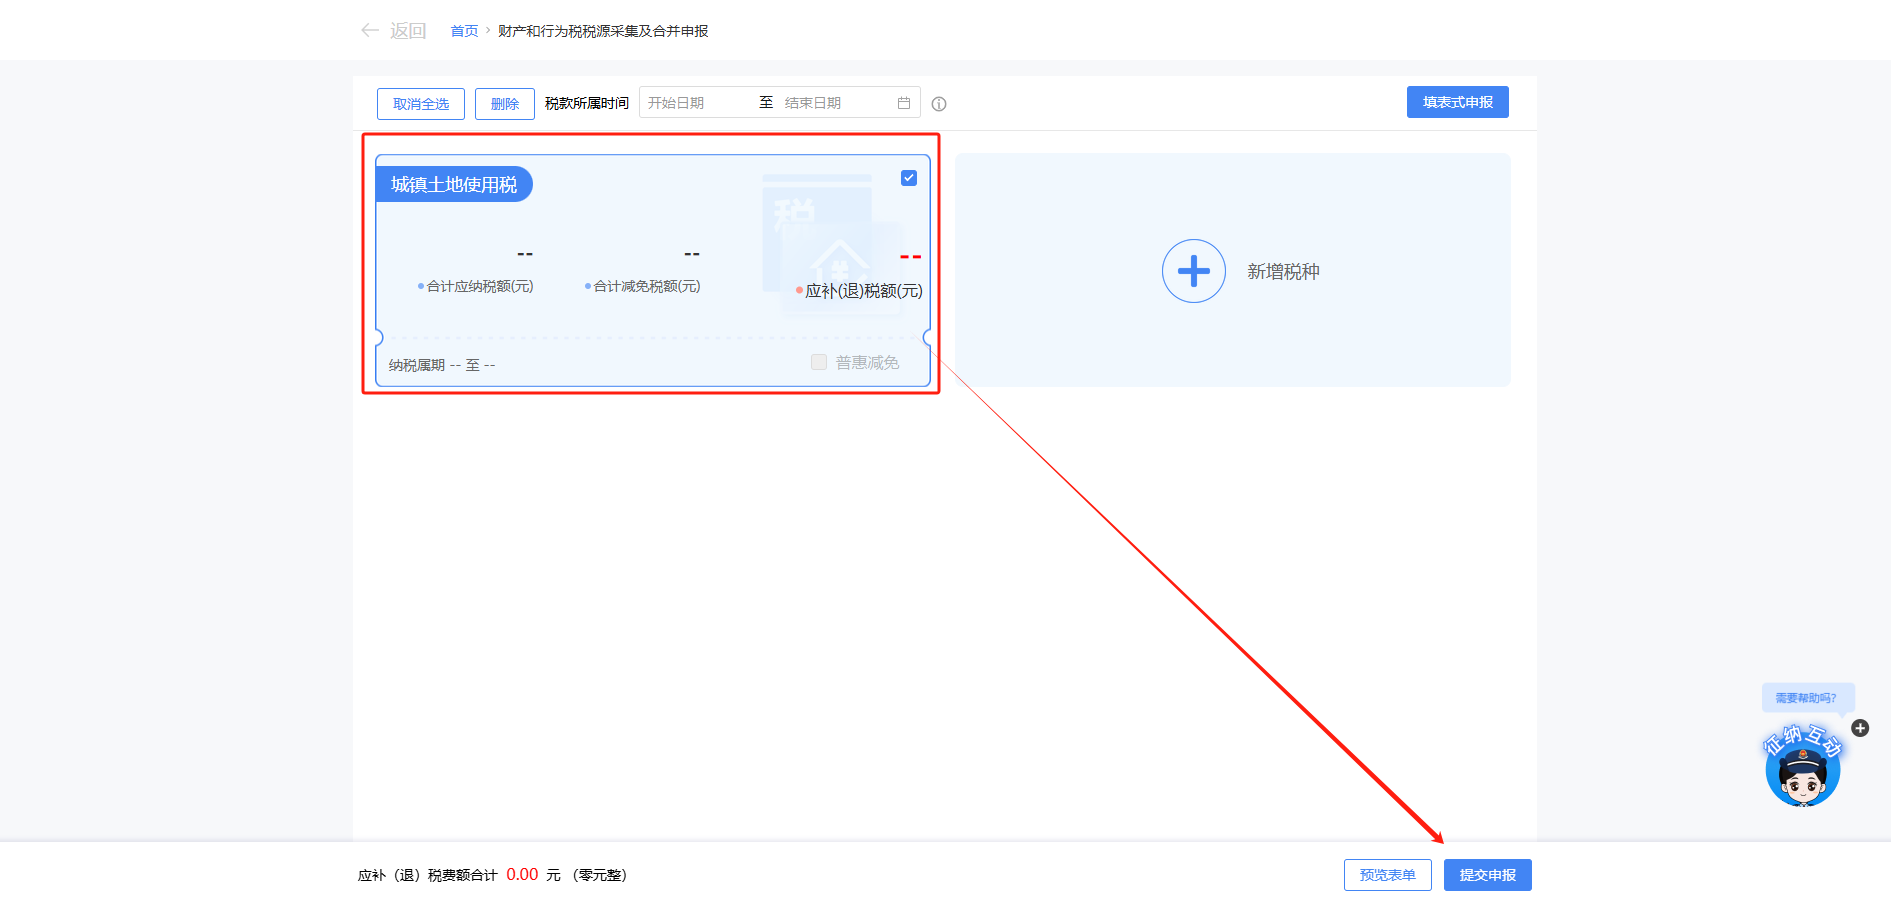The height and width of the screenshot is (905, 1891).
Task: Open the 需要帮助吗 help bubble
Action: click(1807, 698)
